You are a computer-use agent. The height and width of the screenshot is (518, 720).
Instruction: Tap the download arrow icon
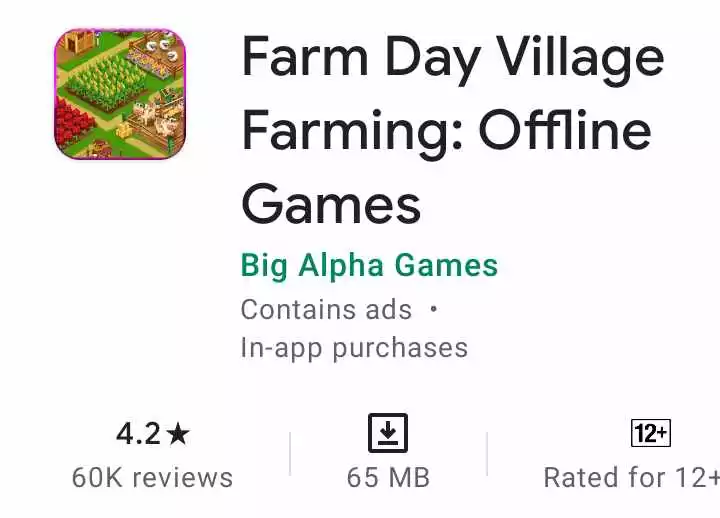[x=388, y=433]
